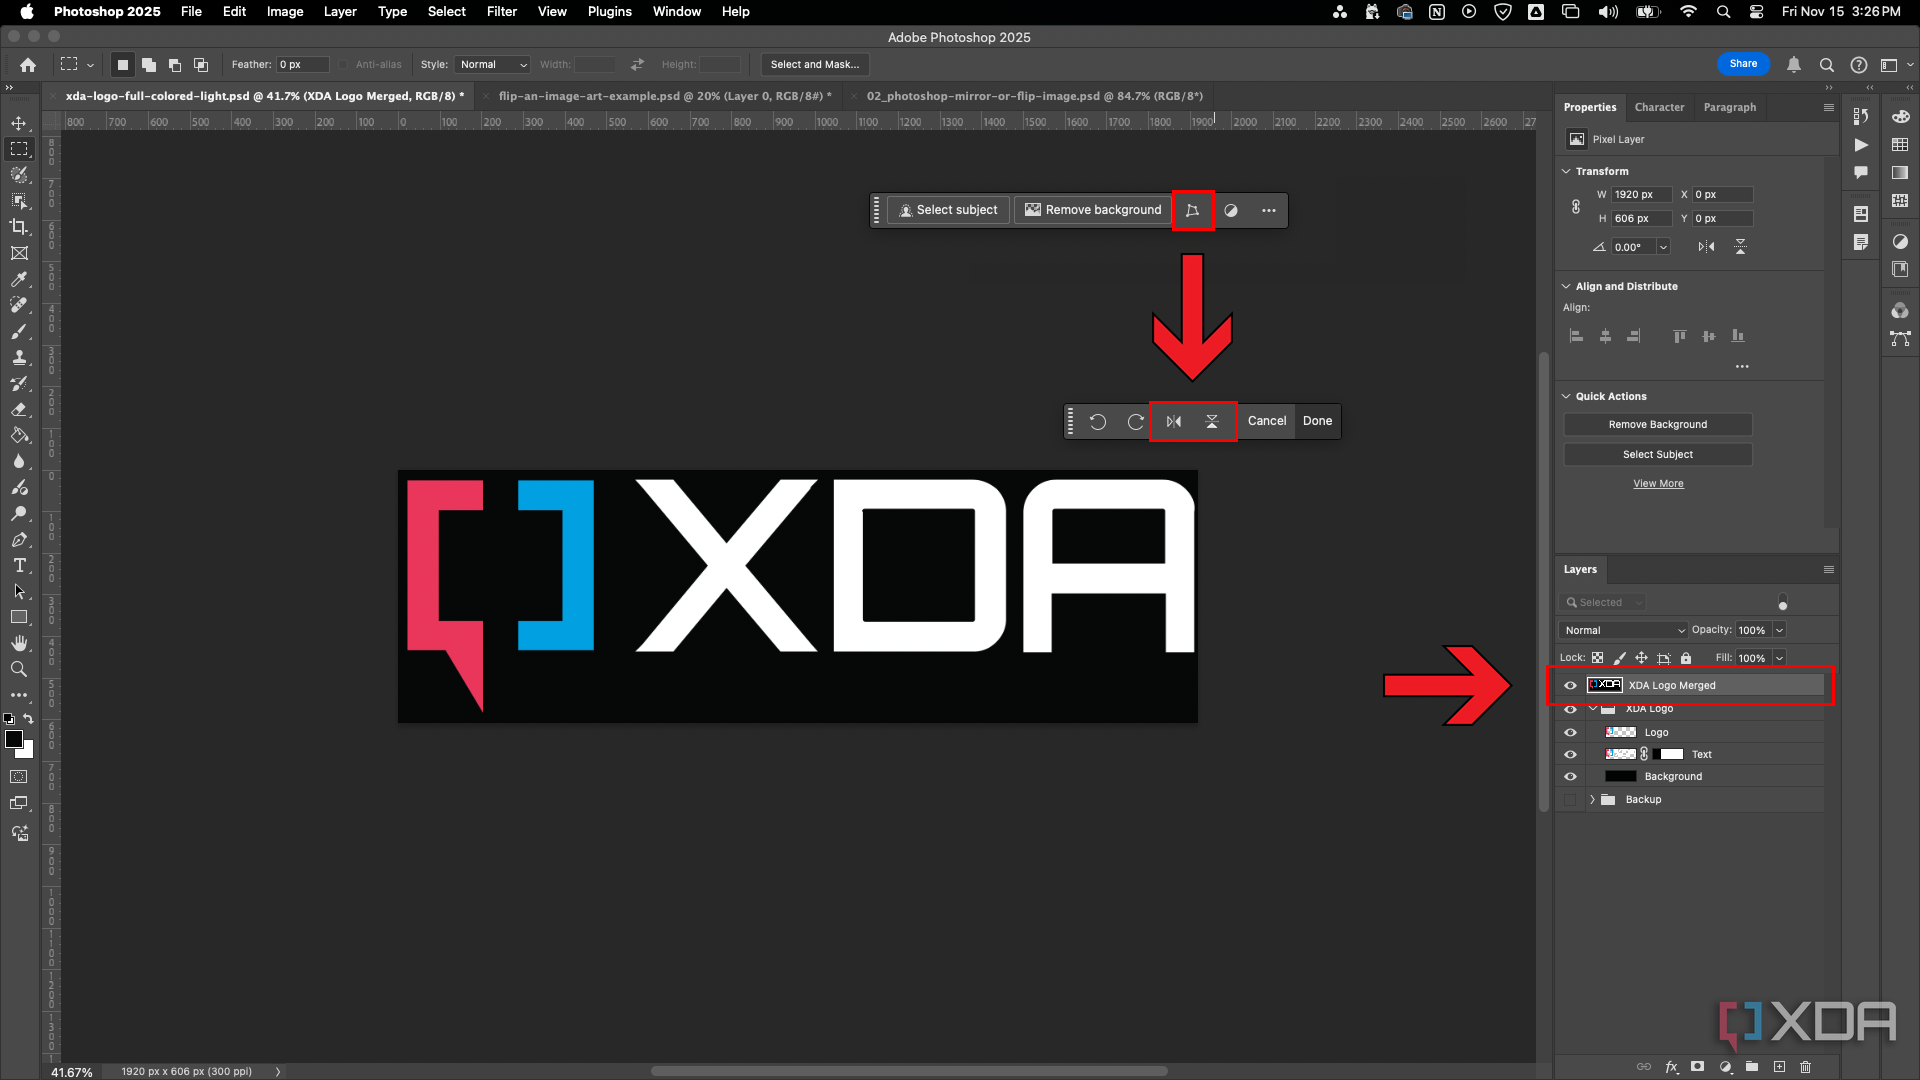Select the Crop tool

[19, 227]
